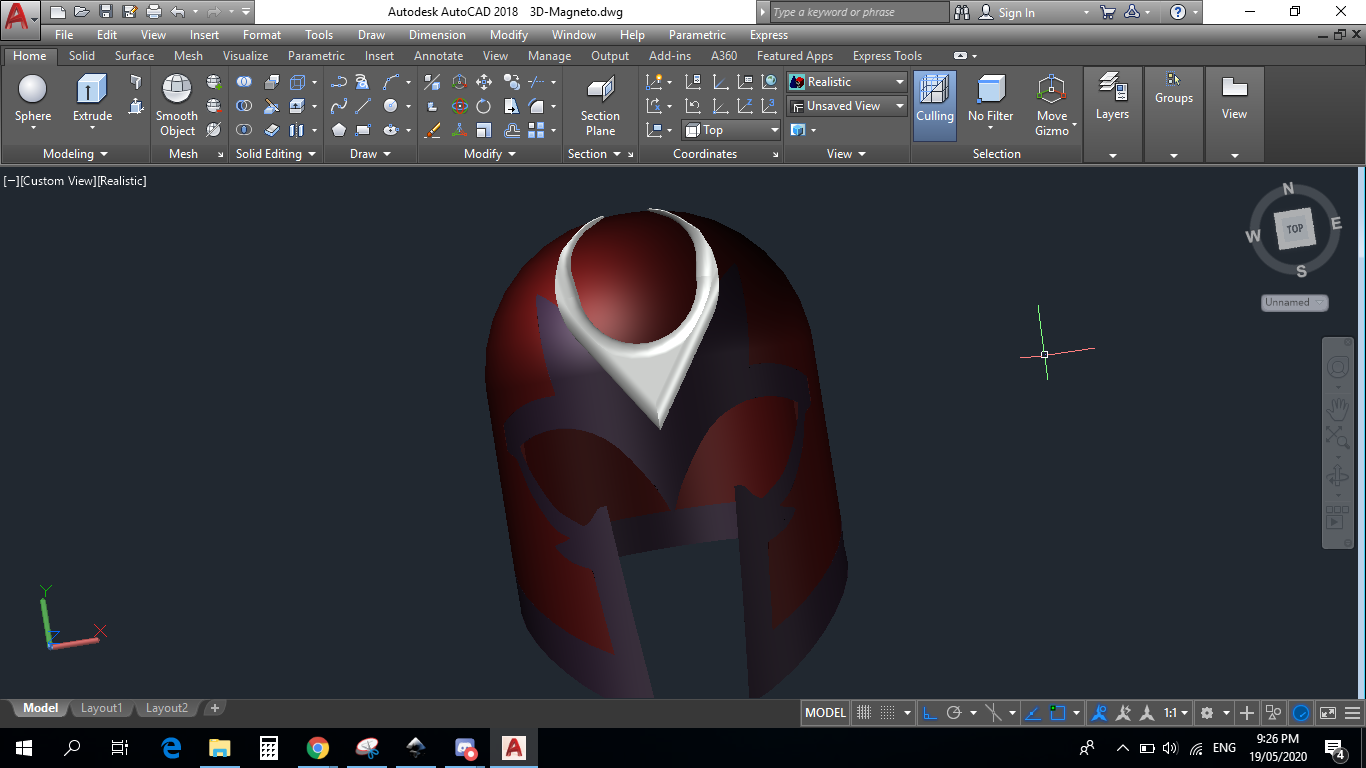Image resolution: width=1366 pixels, height=768 pixels.
Task: Open File Explorer from the taskbar
Action: (x=220, y=747)
